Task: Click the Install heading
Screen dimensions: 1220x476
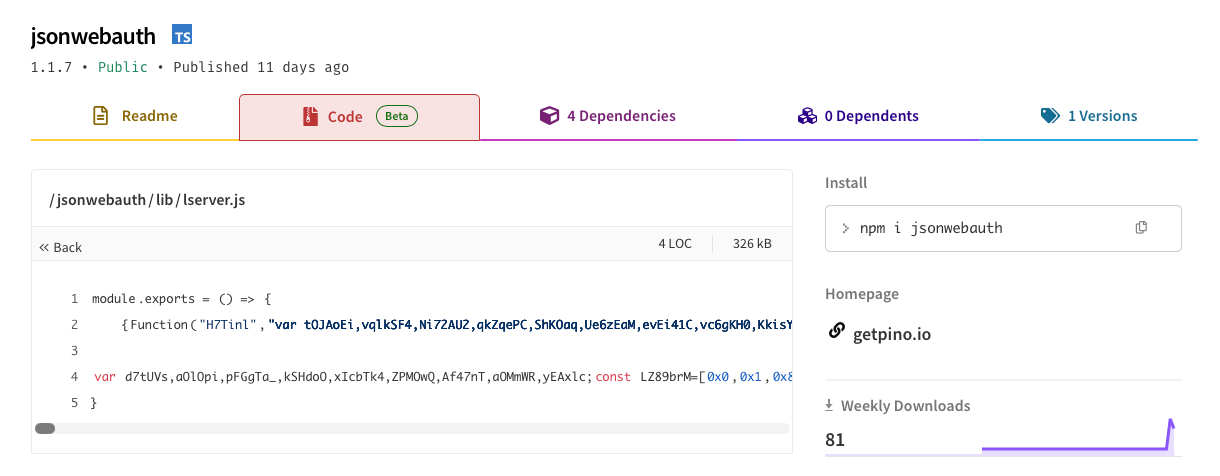Action: pos(846,183)
